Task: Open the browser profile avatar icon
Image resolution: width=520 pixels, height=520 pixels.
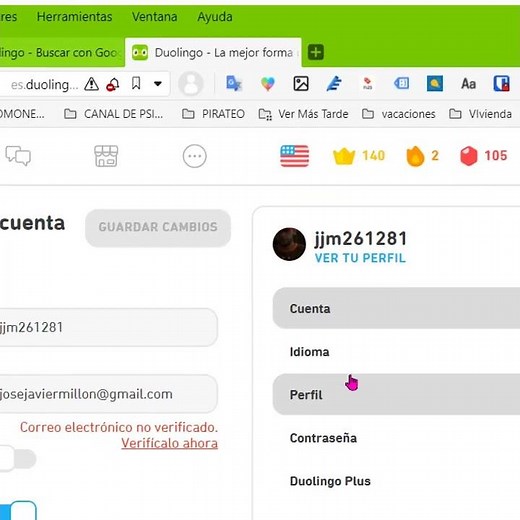Action: pos(191,84)
